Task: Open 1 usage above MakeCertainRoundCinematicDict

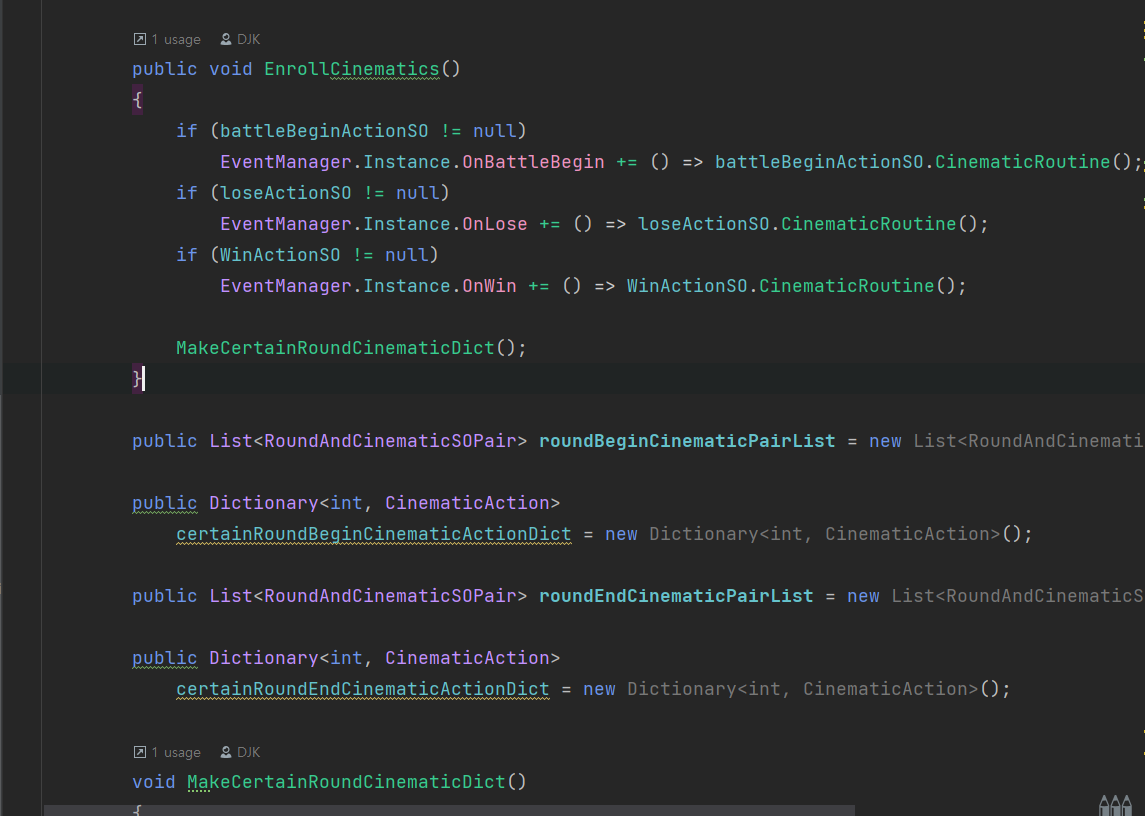Action: 176,752
